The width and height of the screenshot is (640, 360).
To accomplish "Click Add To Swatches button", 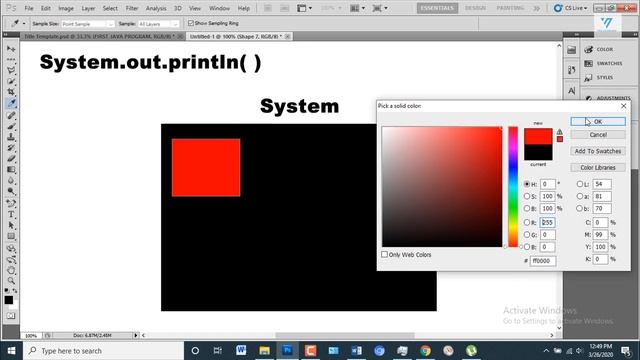I will 598,151.
